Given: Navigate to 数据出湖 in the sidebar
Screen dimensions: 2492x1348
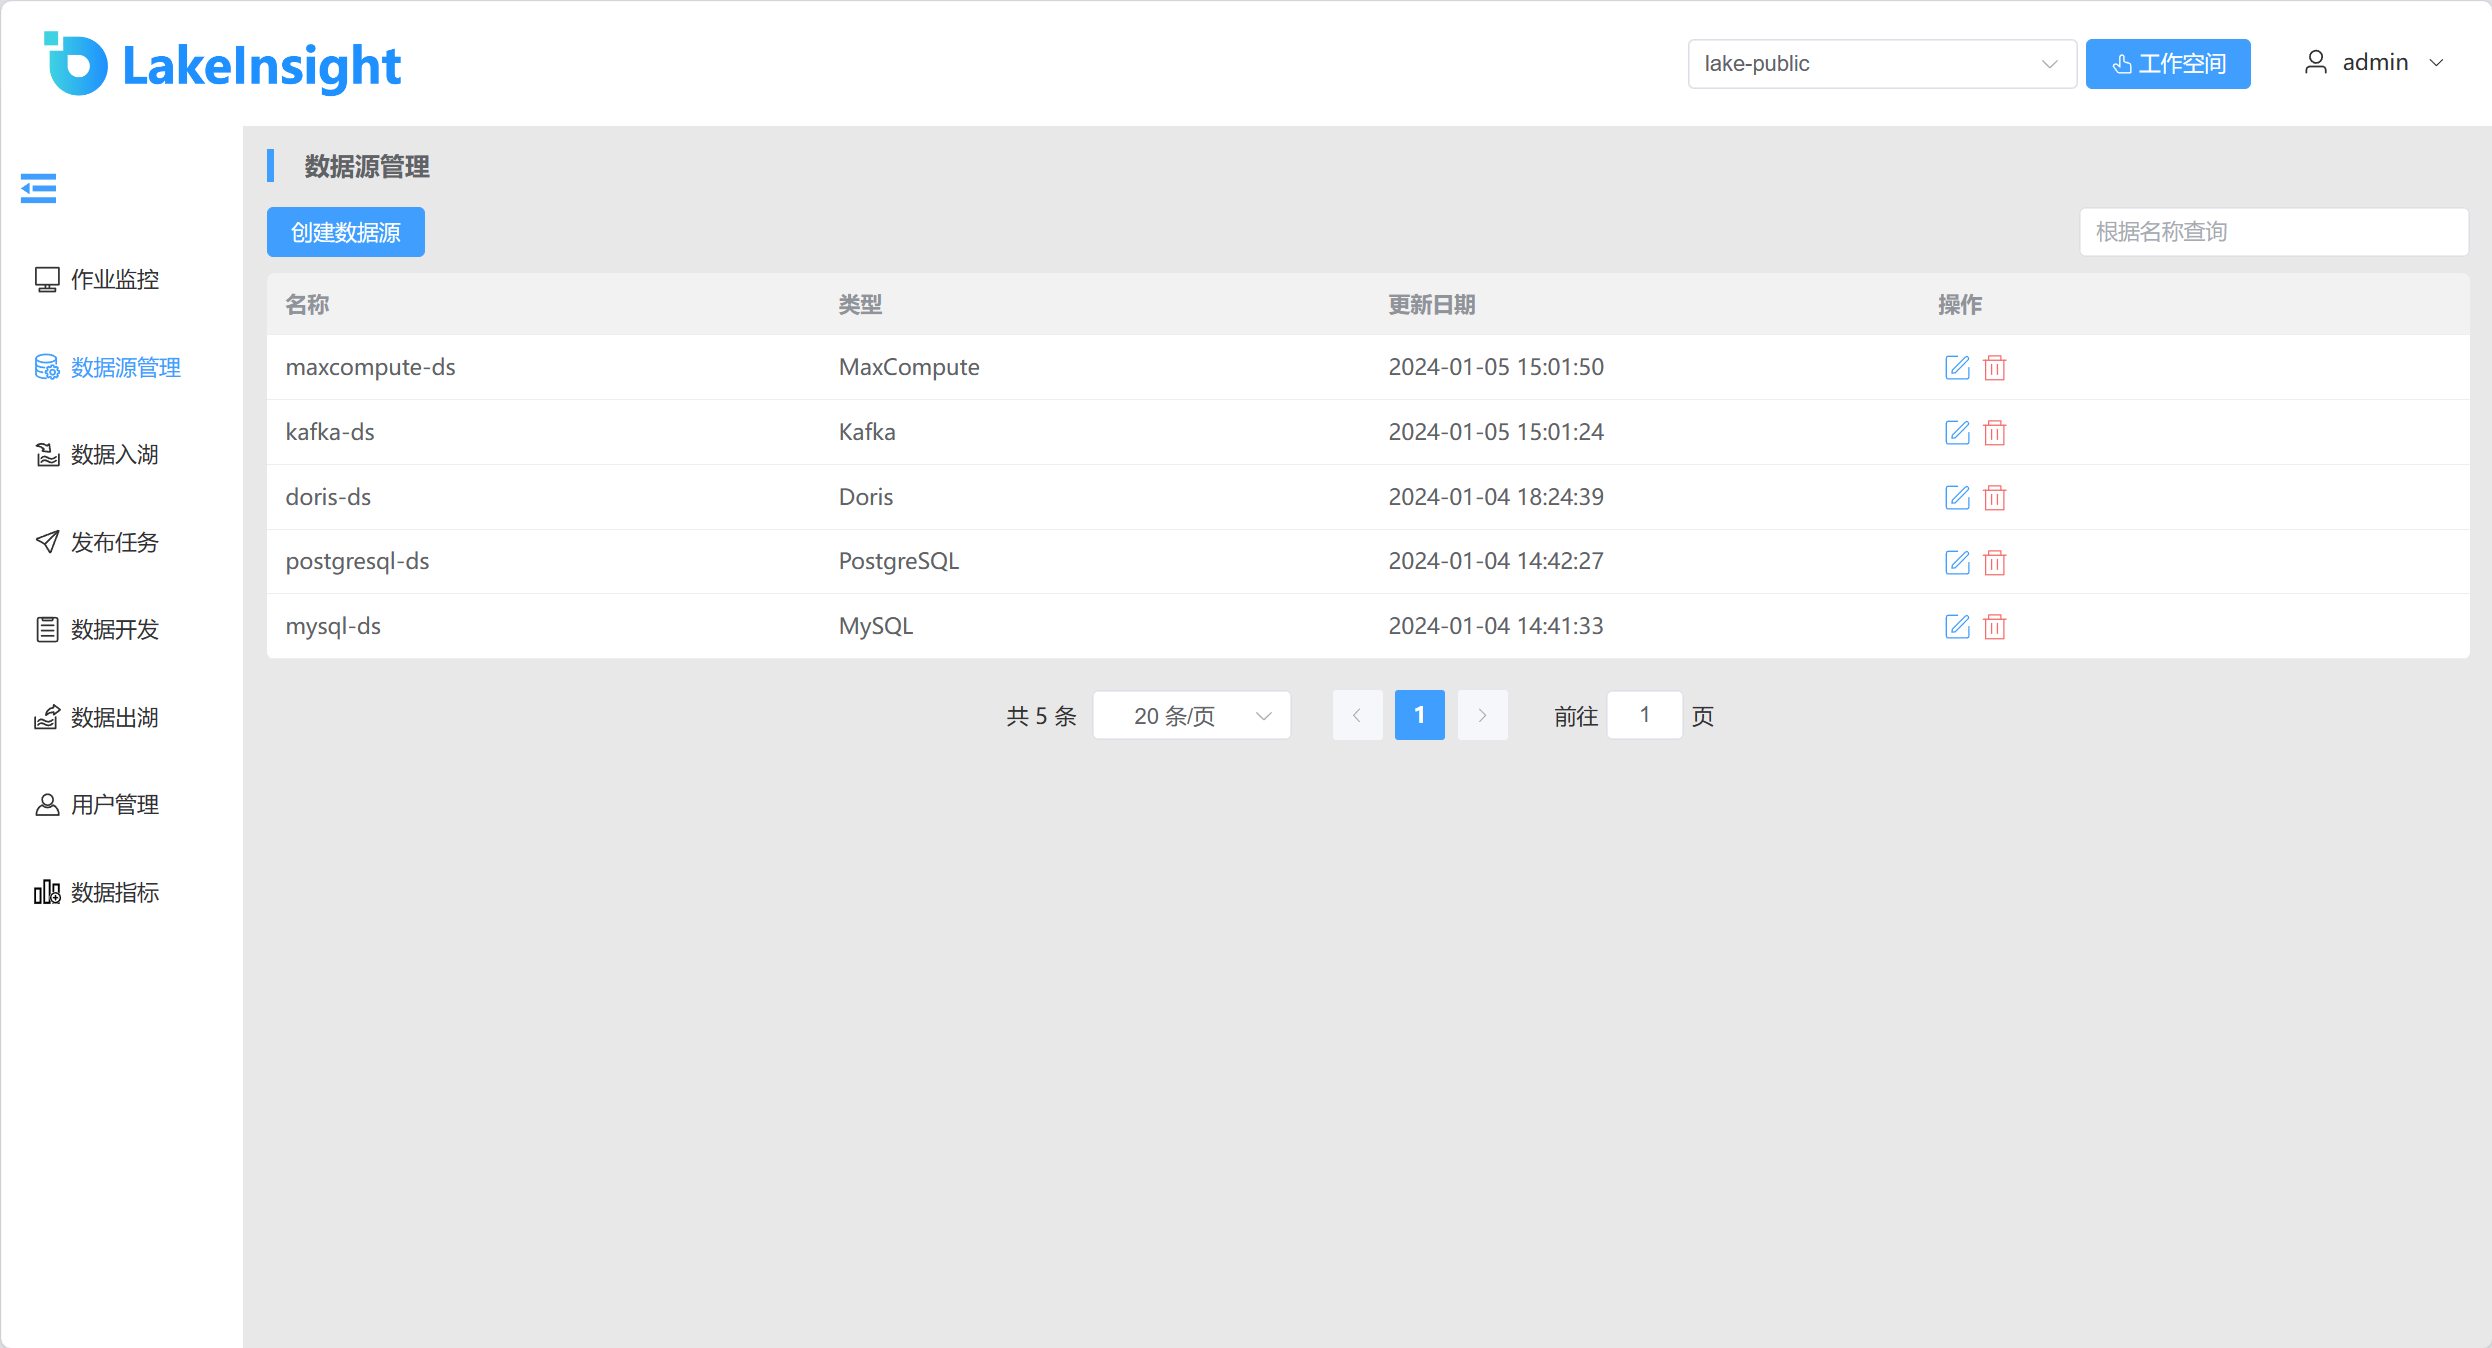Looking at the screenshot, I should pos(114,718).
